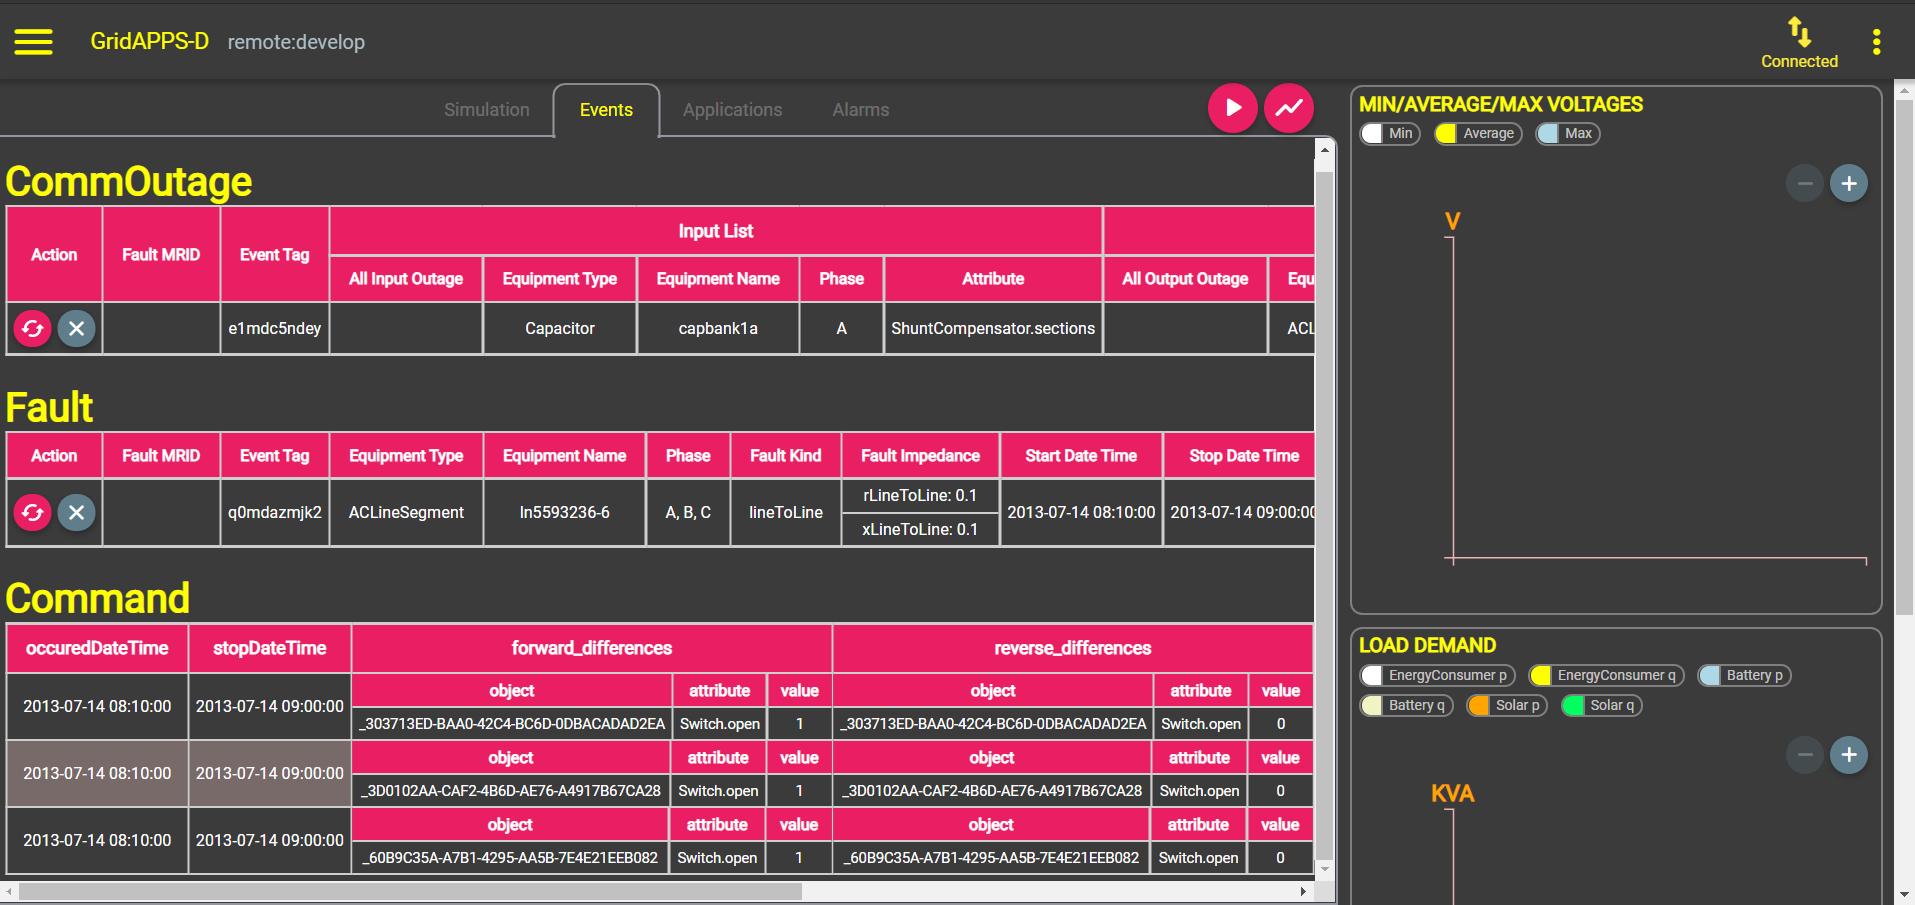Click forward object _60B9C35A-A7B1 cell

(x=510, y=858)
